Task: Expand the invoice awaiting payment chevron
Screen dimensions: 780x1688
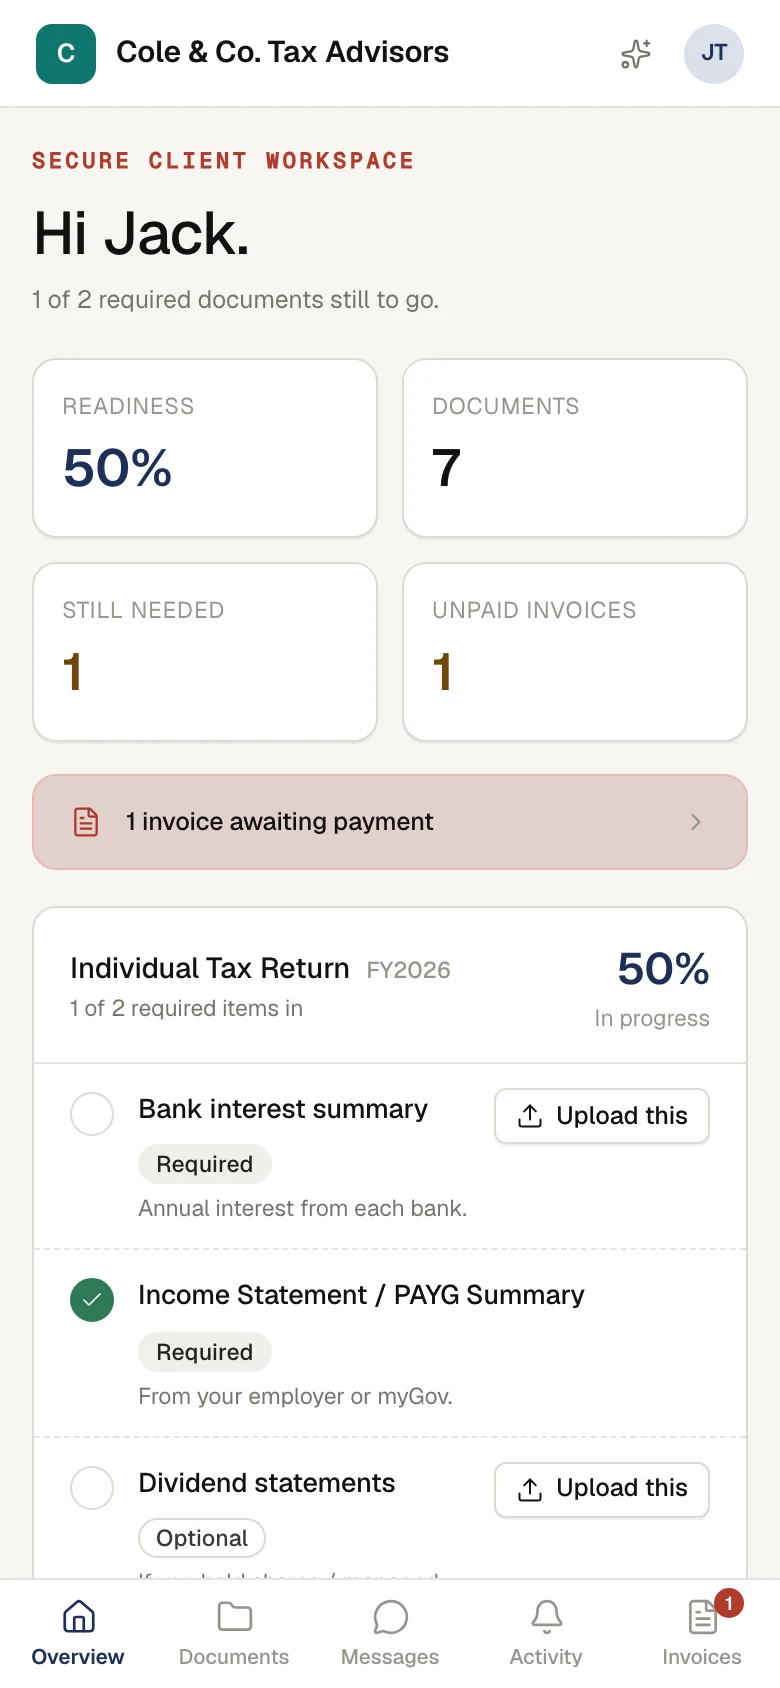Action: click(x=696, y=822)
